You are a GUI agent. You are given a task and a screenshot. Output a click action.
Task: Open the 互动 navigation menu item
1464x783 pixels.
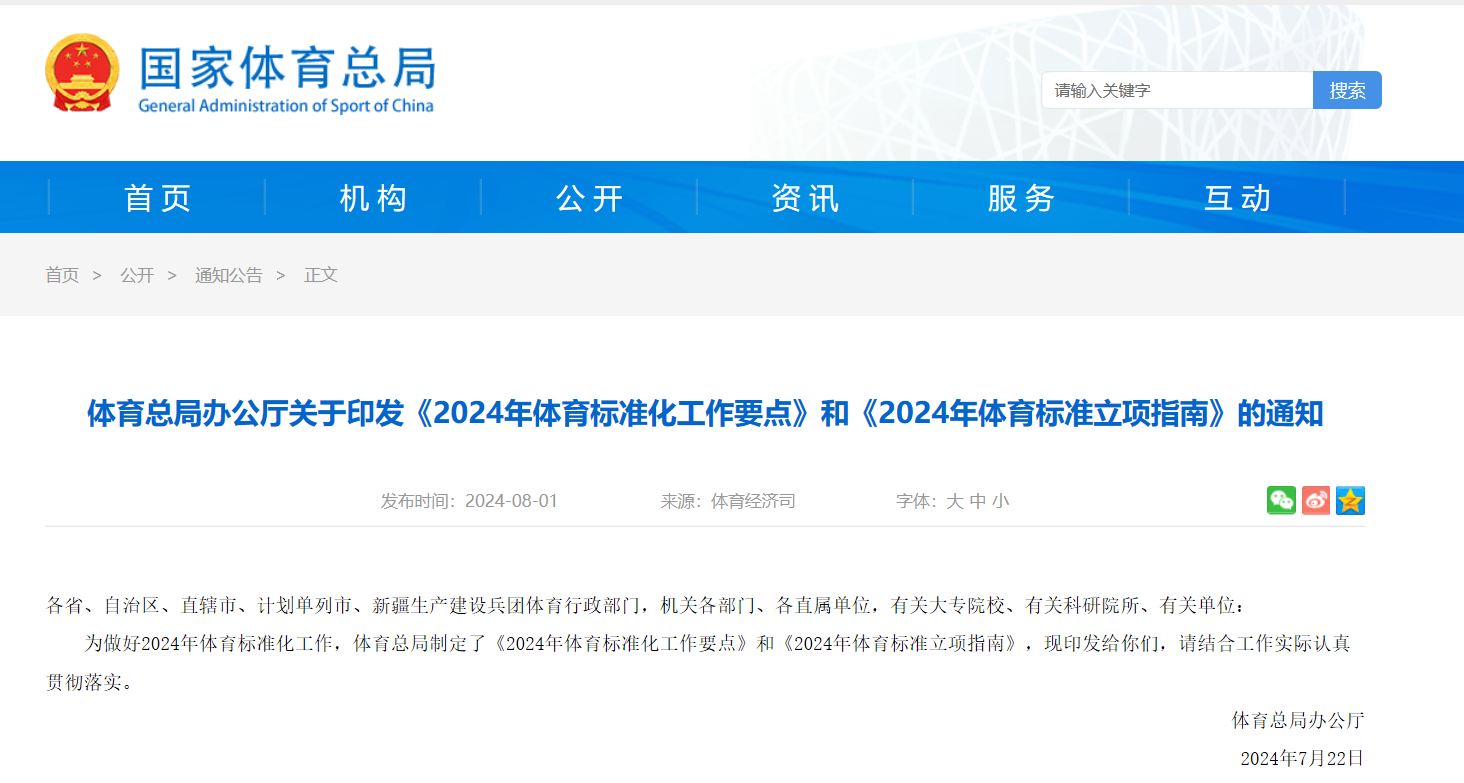point(1237,198)
